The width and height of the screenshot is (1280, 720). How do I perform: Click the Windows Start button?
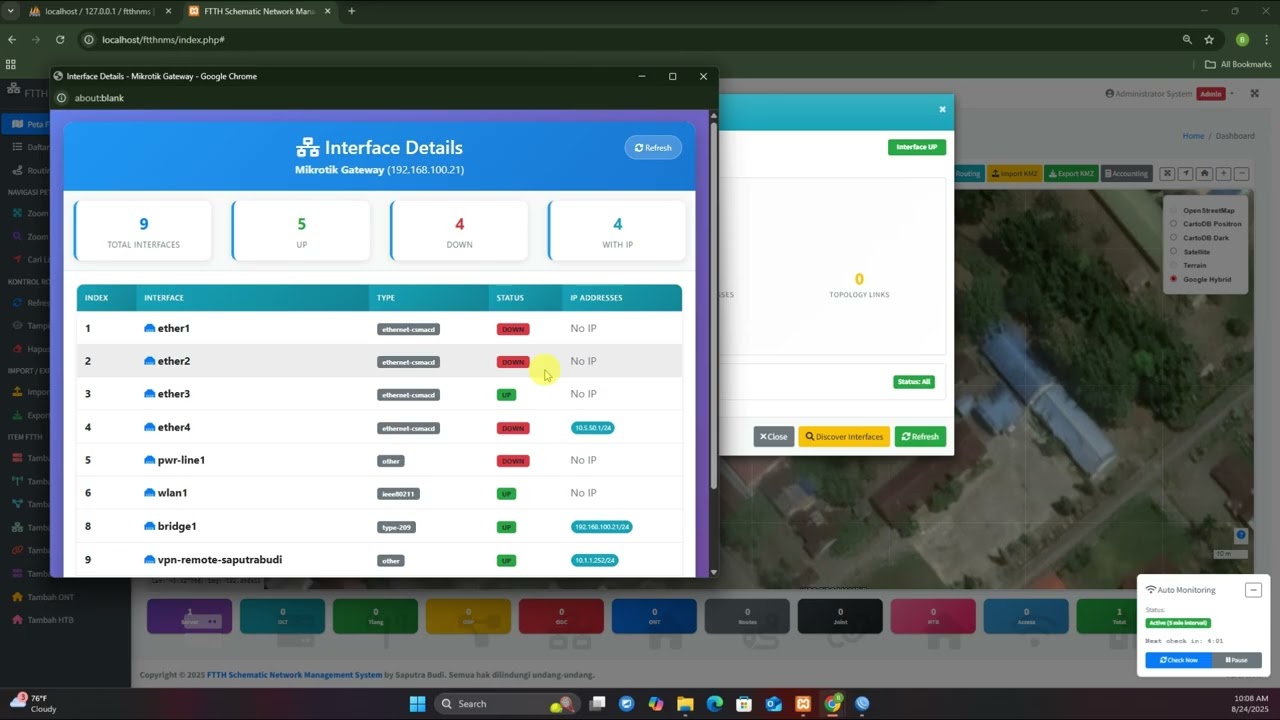pos(418,704)
